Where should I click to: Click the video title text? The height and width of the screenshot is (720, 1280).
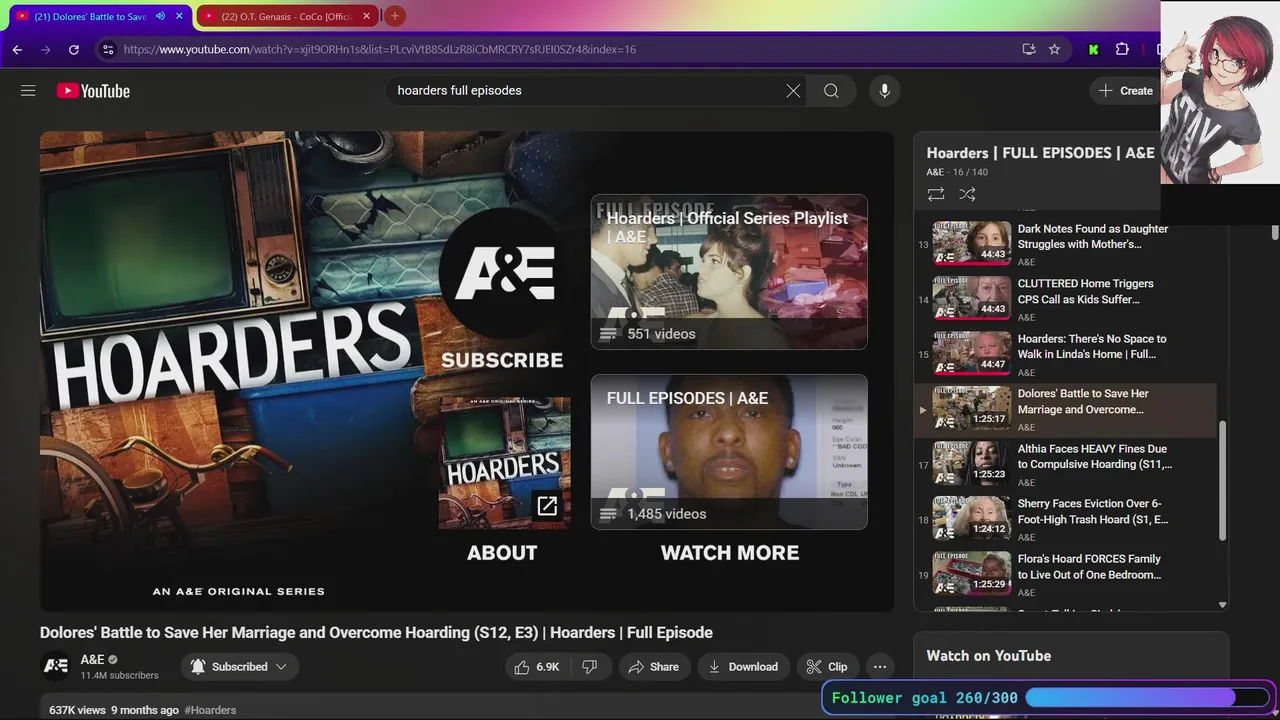pyautogui.click(x=376, y=633)
